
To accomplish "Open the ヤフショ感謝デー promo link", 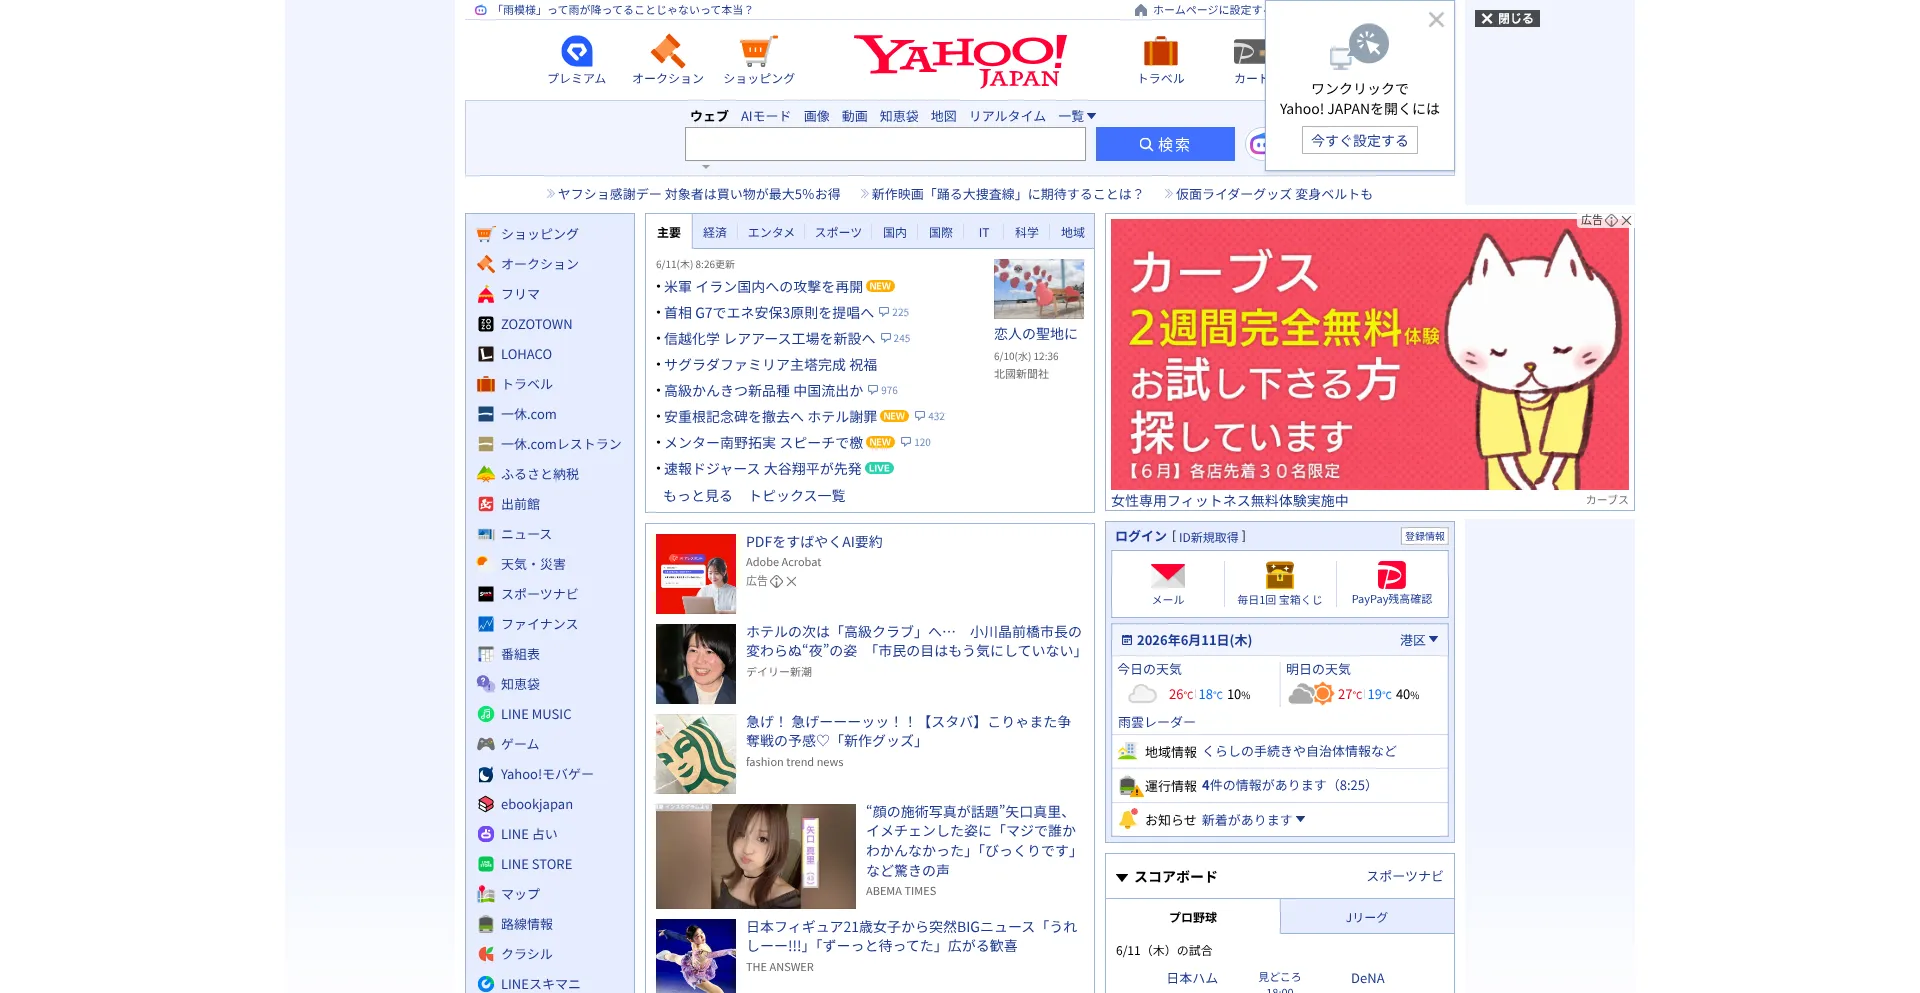I will [x=699, y=194].
